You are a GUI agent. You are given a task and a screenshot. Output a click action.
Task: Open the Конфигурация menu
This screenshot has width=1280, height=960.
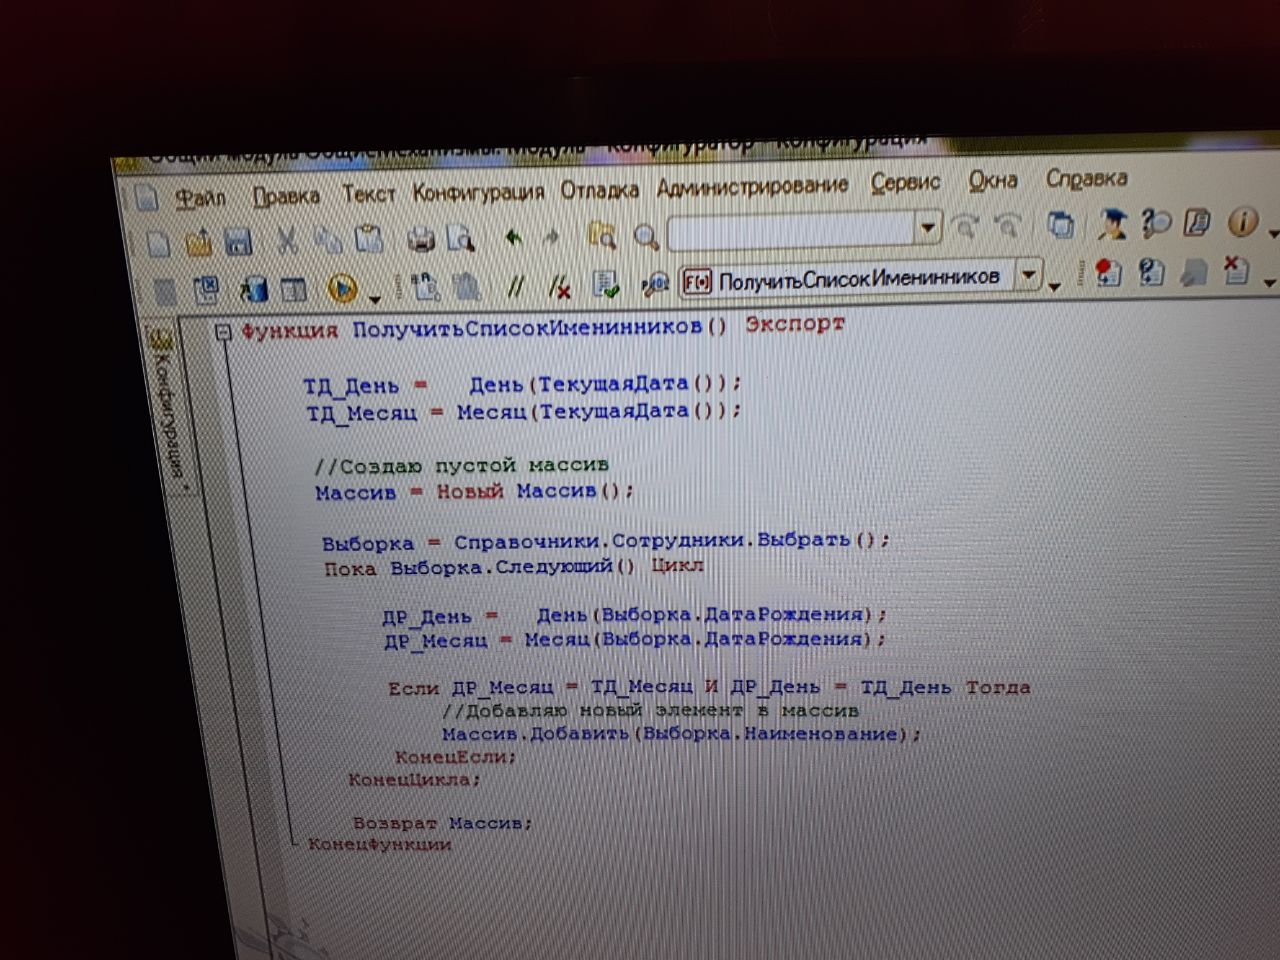tap(478, 192)
